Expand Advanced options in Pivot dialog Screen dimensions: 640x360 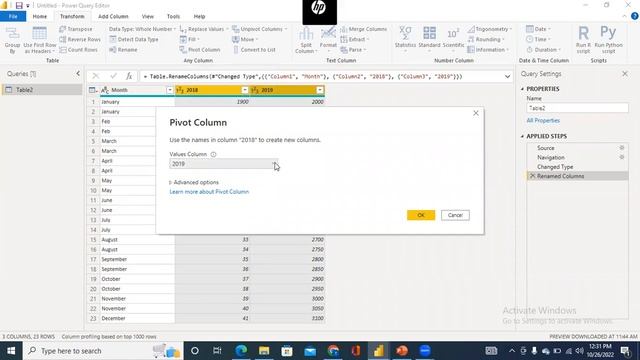tap(194, 182)
